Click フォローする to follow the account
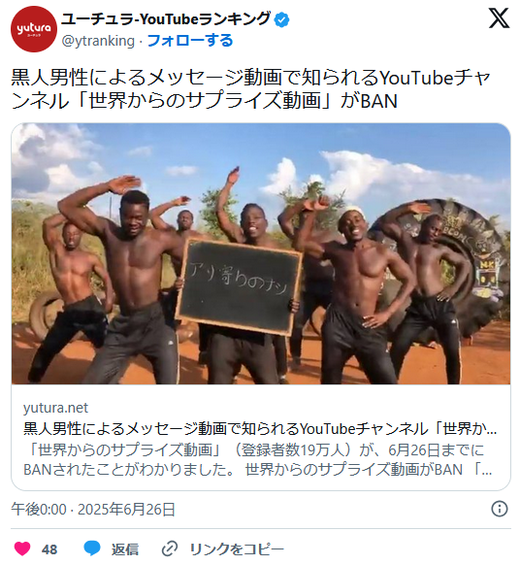 pyautogui.click(x=190, y=40)
